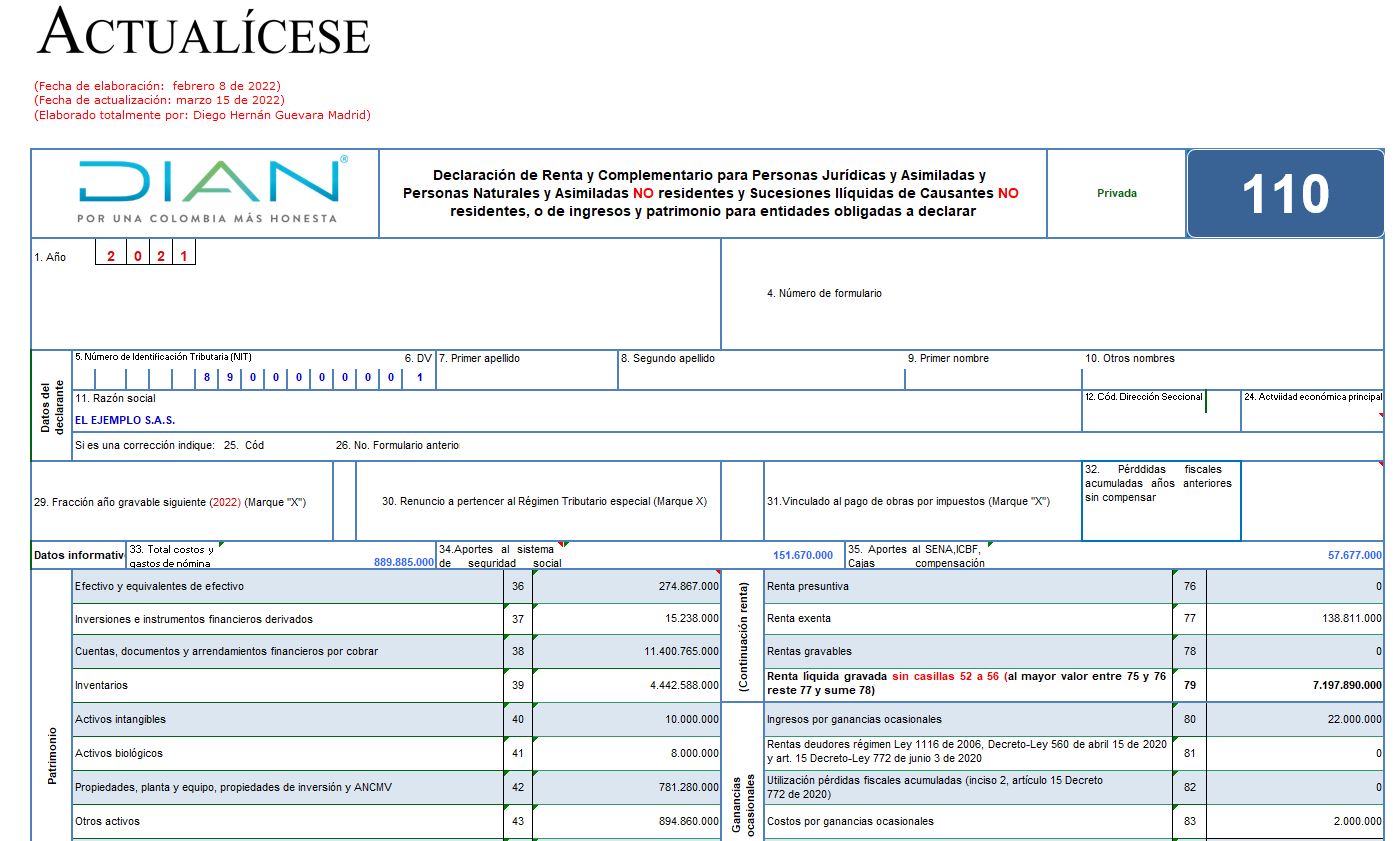Select the accounts receivable value 11.400.765.000
Image resolution: width=1393 pixels, height=841 pixels.
(x=626, y=651)
